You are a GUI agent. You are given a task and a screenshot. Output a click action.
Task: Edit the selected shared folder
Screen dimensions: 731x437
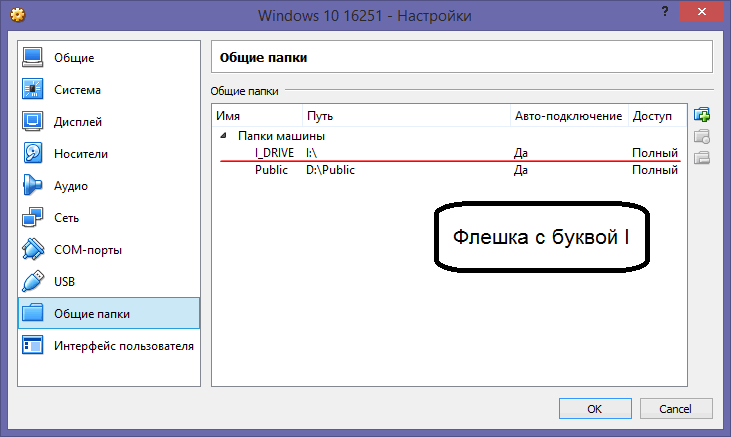point(702,136)
